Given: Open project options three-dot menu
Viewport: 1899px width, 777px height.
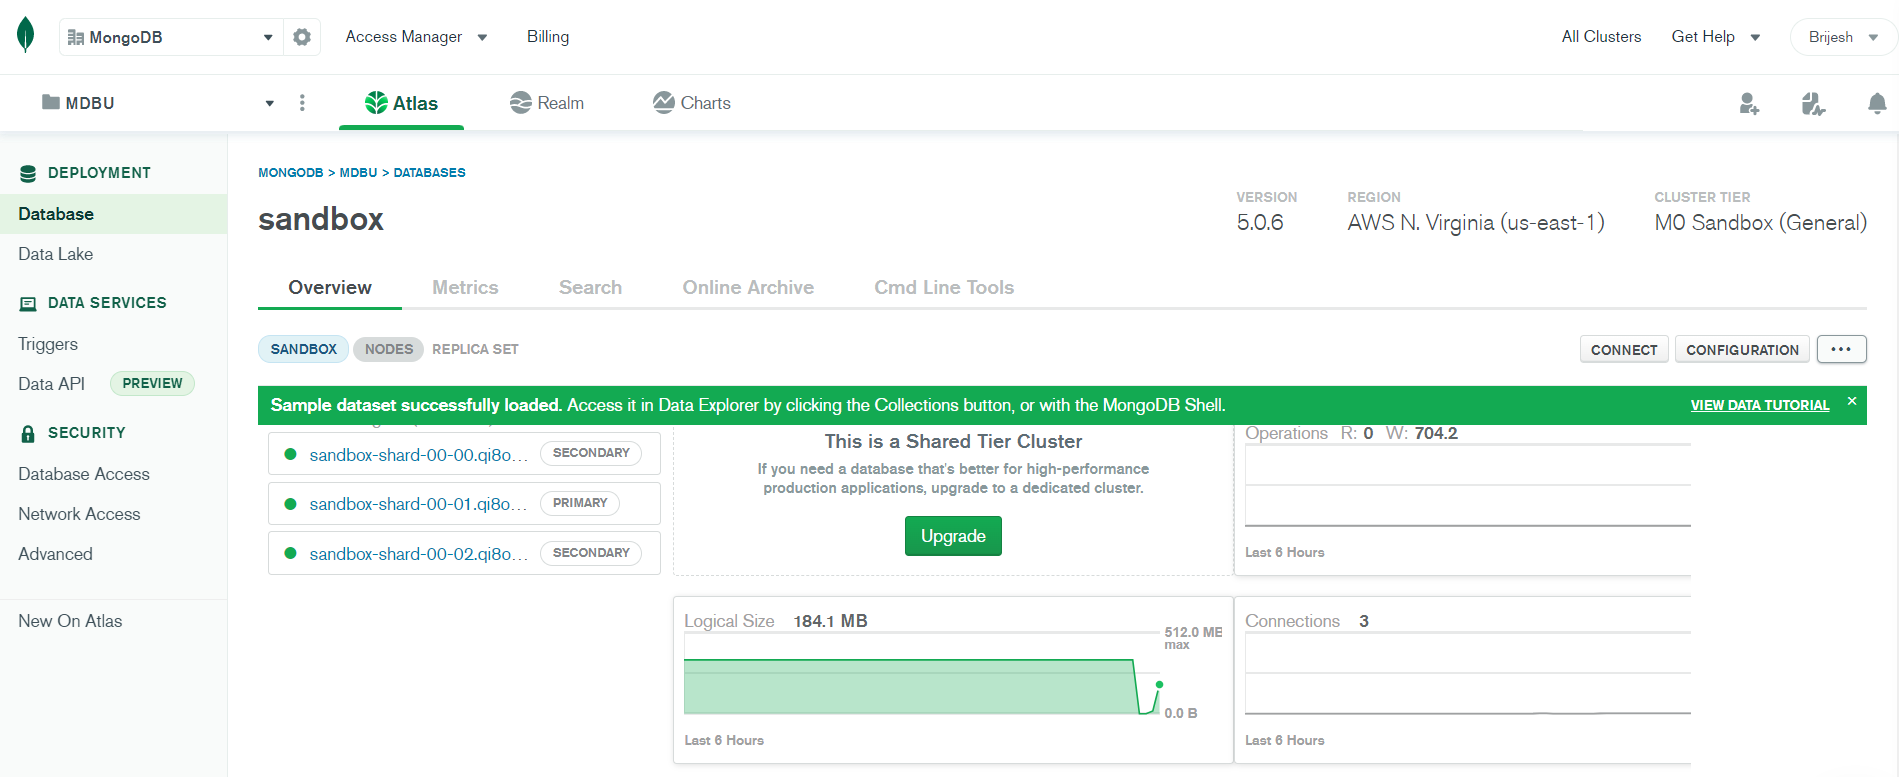Looking at the screenshot, I should [302, 103].
